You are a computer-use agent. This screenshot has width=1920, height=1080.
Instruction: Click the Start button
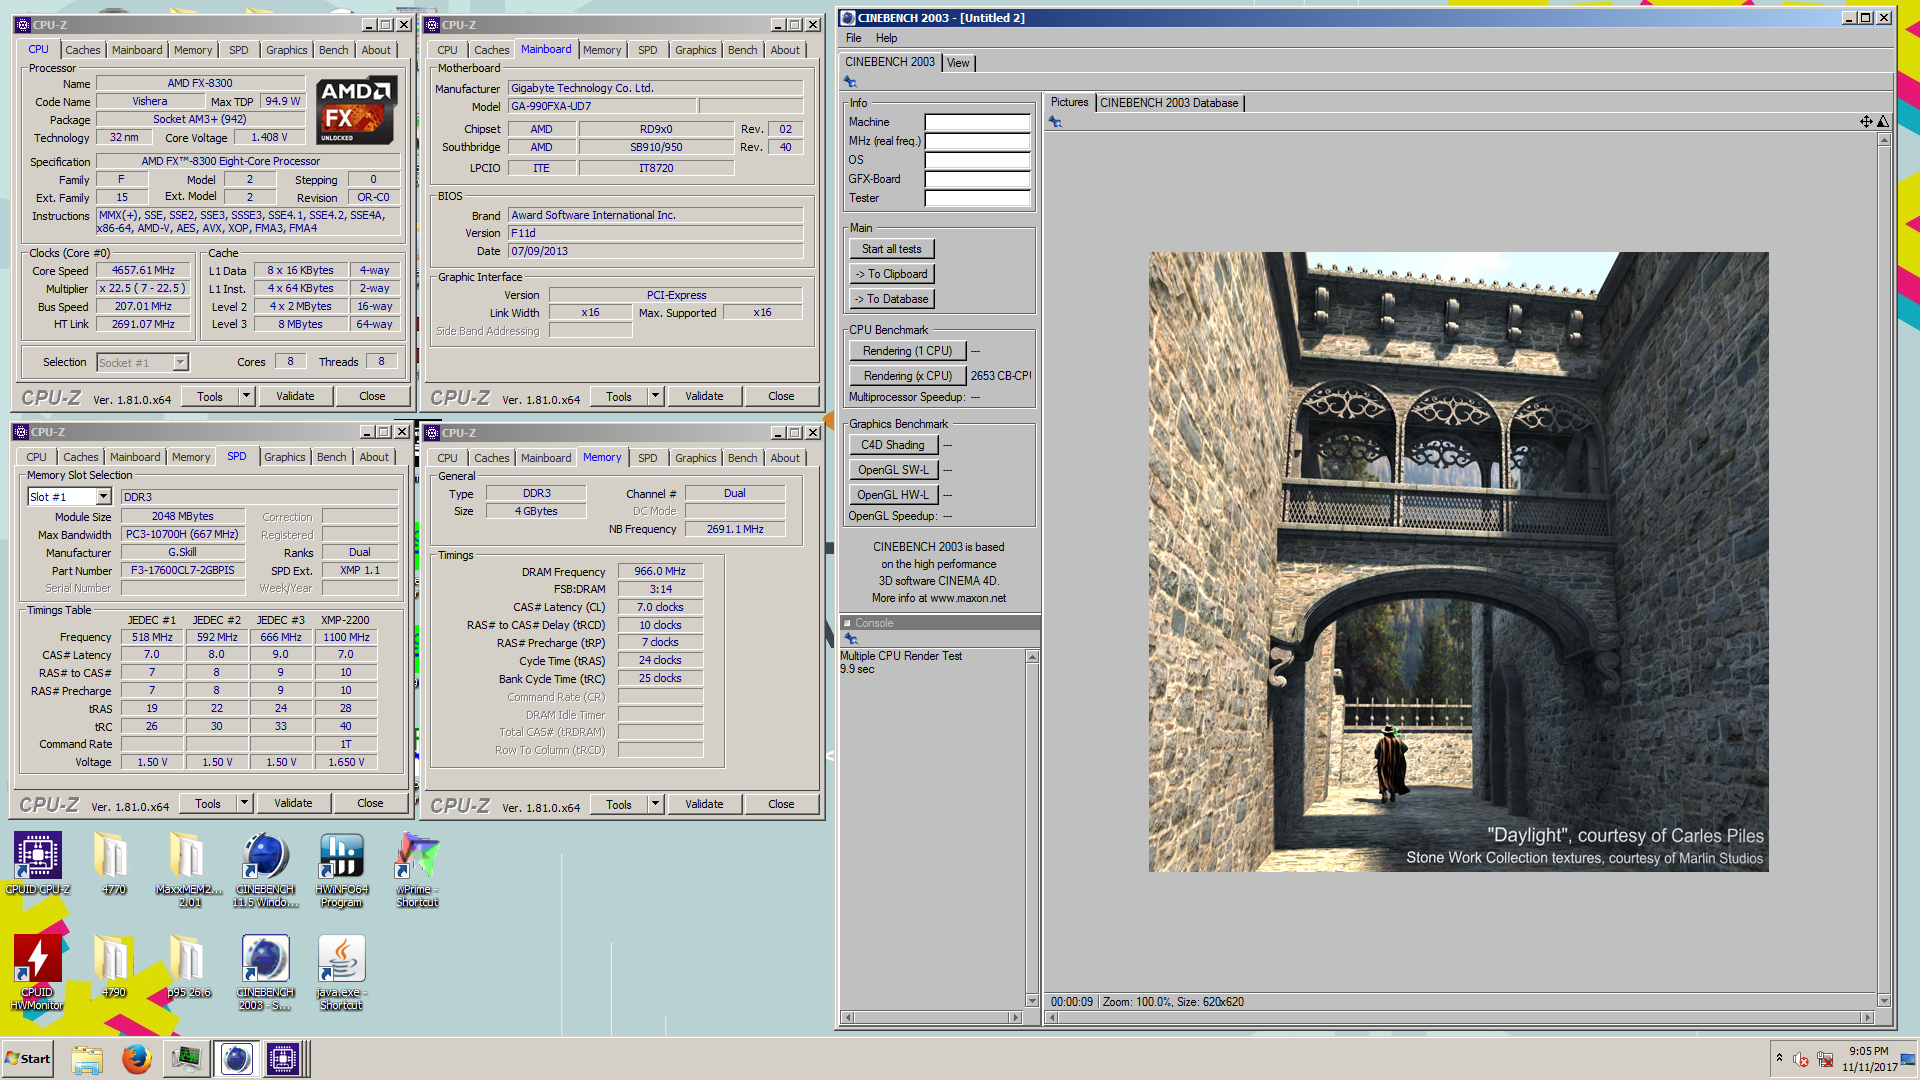[x=27, y=1059]
